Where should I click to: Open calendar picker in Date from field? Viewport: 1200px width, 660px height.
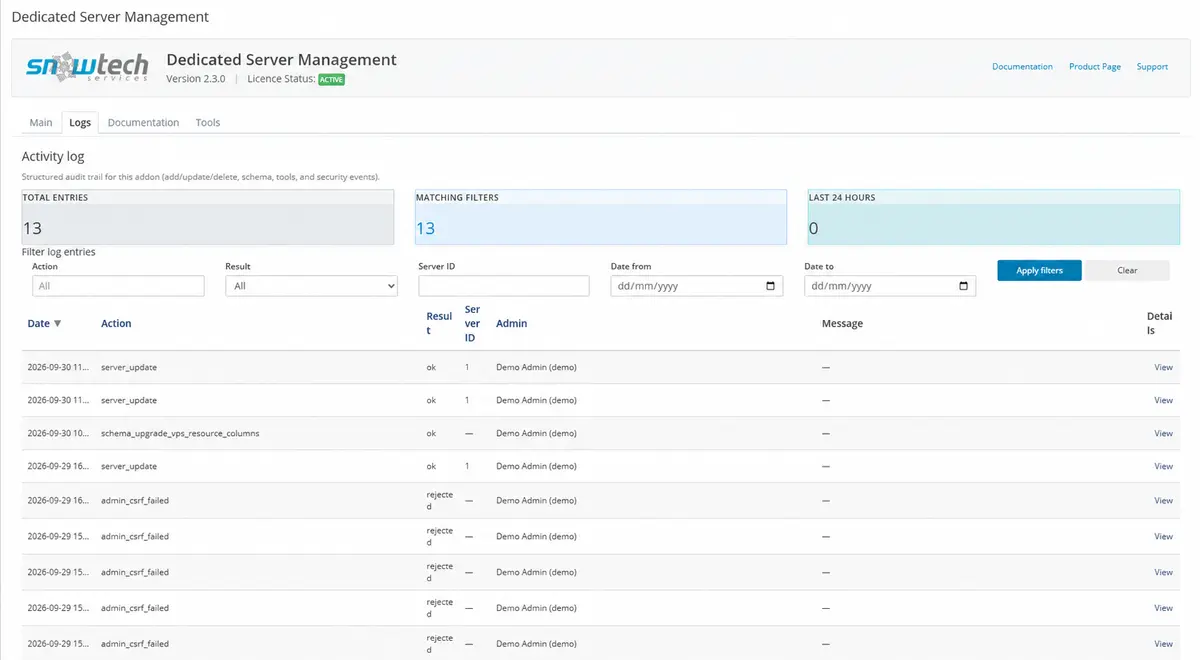click(x=770, y=286)
